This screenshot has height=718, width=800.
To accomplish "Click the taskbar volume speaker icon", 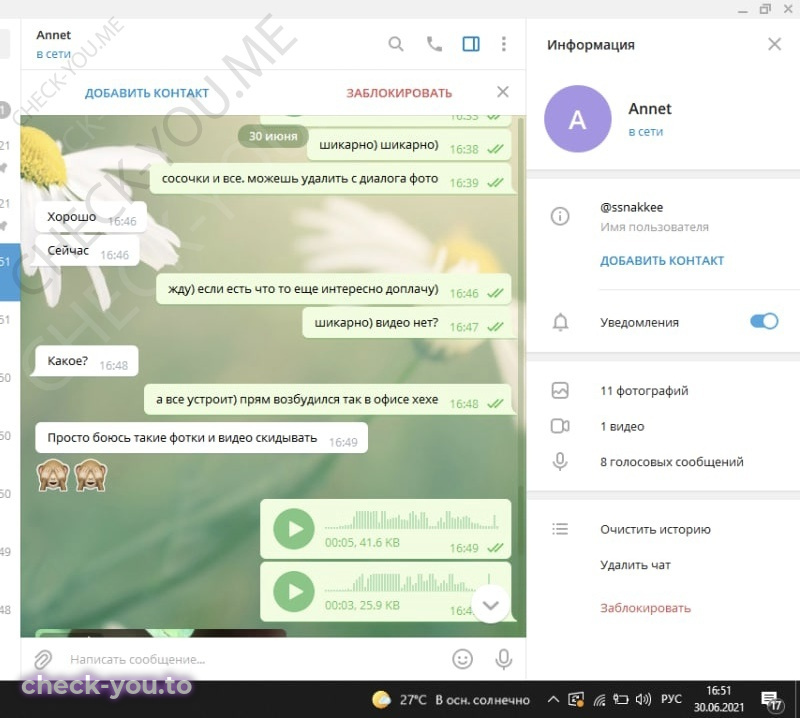I will (x=643, y=699).
